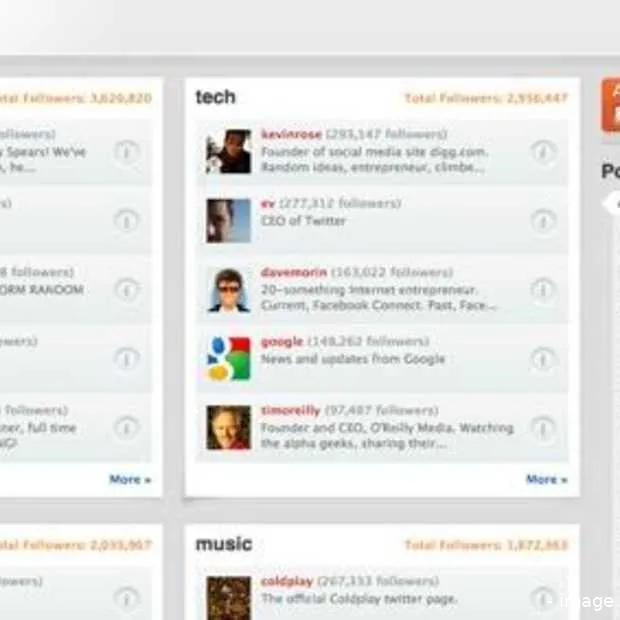Click More link in left category panel
Viewport: 620px width, 620px height.
pos(130,480)
